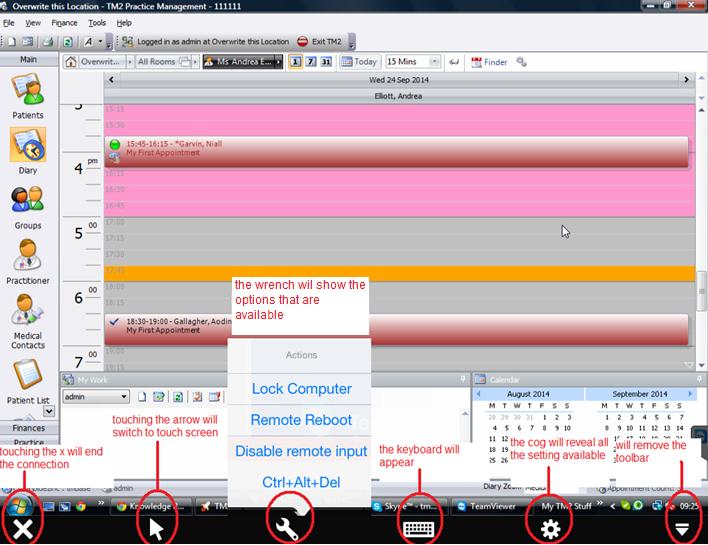Image resolution: width=708 pixels, height=545 pixels.
Task: Click the home location icon
Action: click(70, 62)
